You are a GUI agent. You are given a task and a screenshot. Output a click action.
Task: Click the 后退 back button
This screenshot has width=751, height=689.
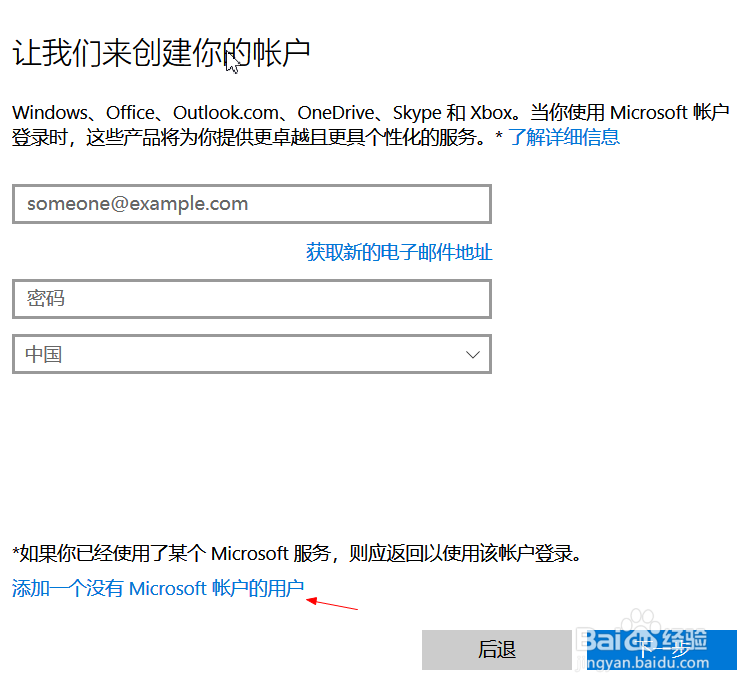pos(497,650)
